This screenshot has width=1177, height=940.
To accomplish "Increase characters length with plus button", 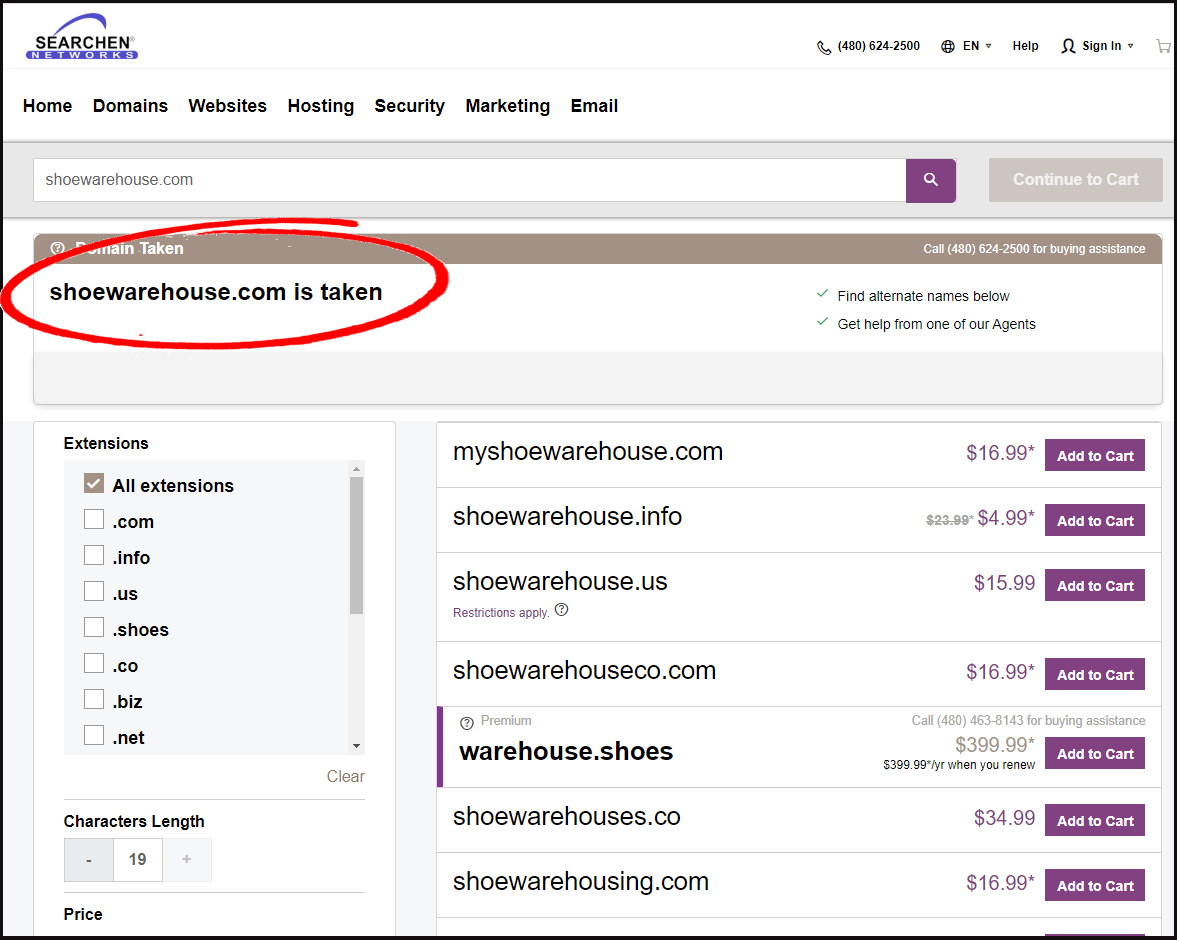I will pyautogui.click(x=187, y=860).
